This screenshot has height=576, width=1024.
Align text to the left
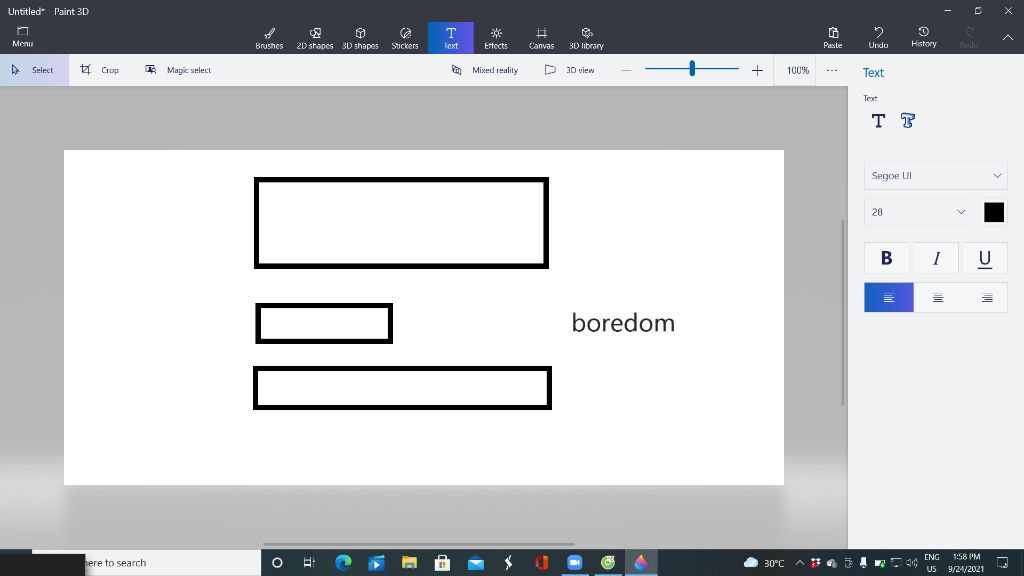pyautogui.click(x=889, y=298)
